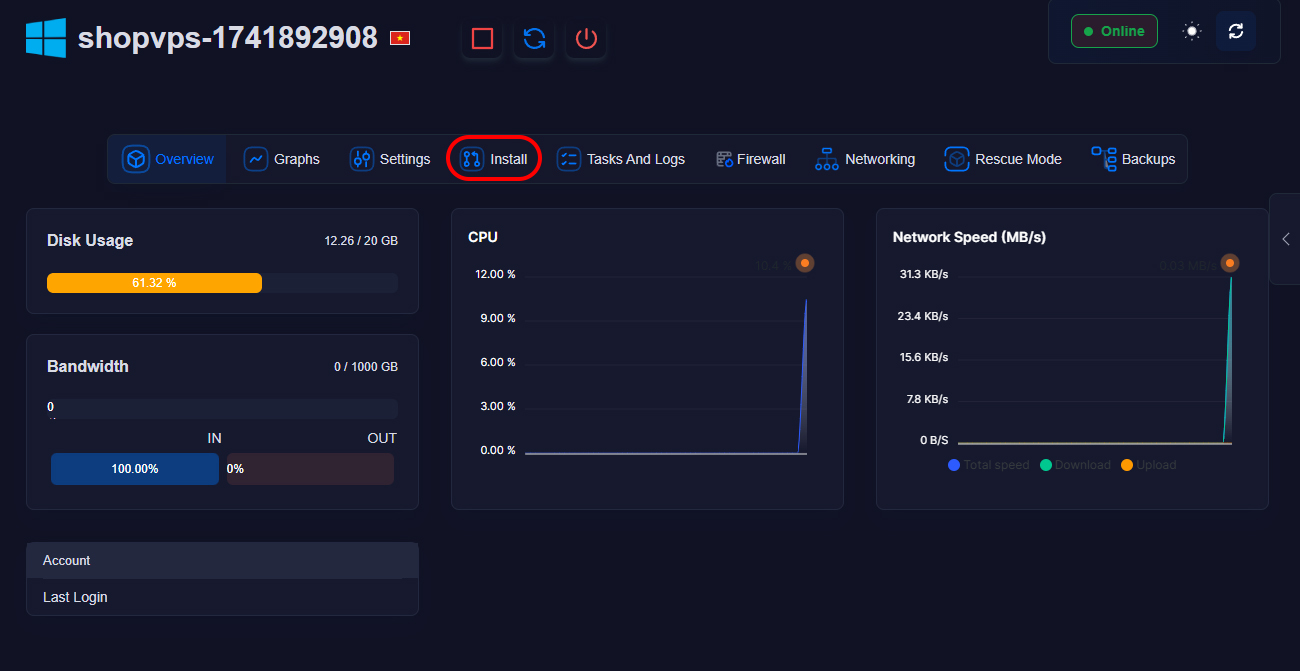
Task: Click the refresh icon beside theme toggle
Action: pyautogui.click(x=1236, y=31)
